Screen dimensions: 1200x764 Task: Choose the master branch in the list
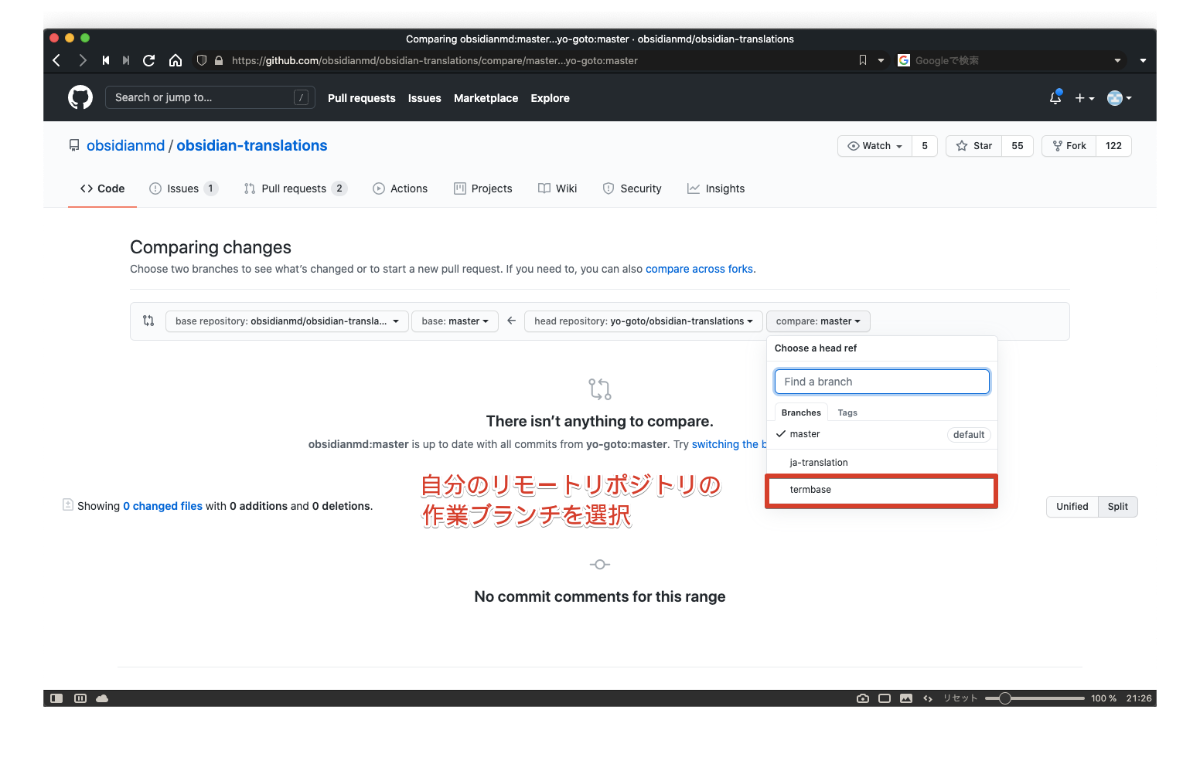[882, 435]
